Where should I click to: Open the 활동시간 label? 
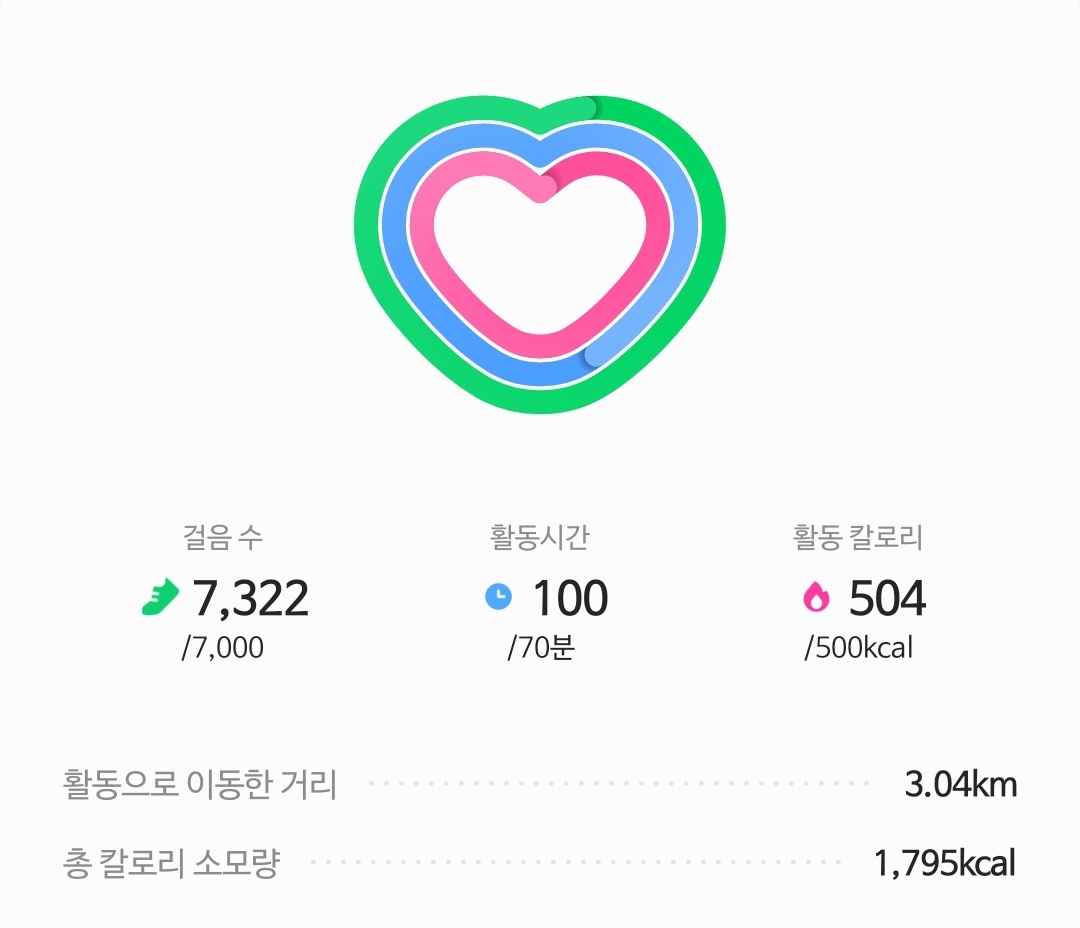(x=540, y=538)
